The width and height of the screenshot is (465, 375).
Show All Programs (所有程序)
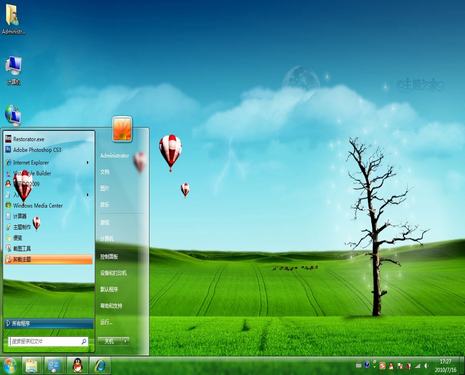[49, 323]
